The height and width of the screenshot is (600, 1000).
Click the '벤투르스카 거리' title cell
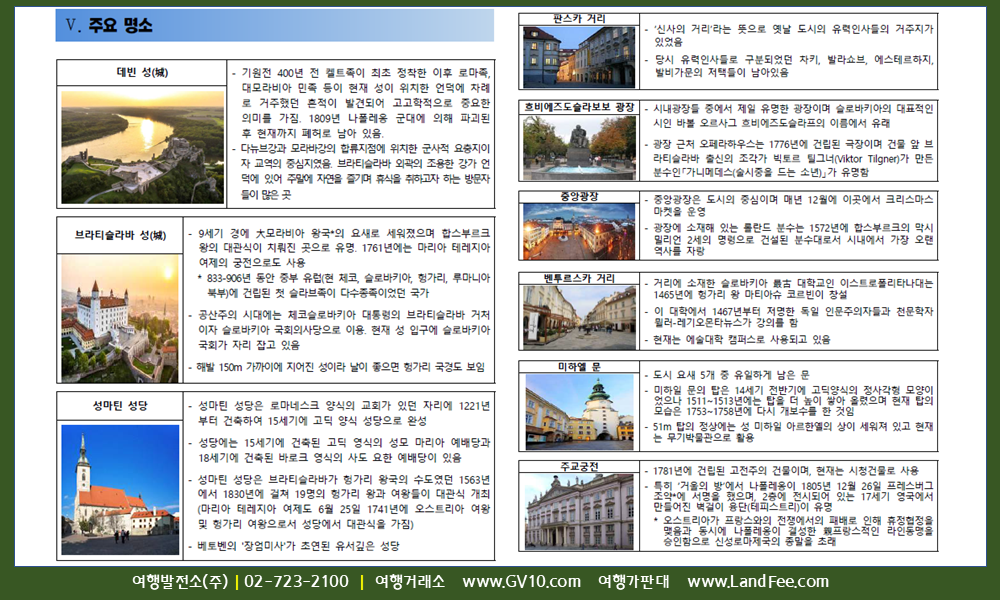pos(579,279)
